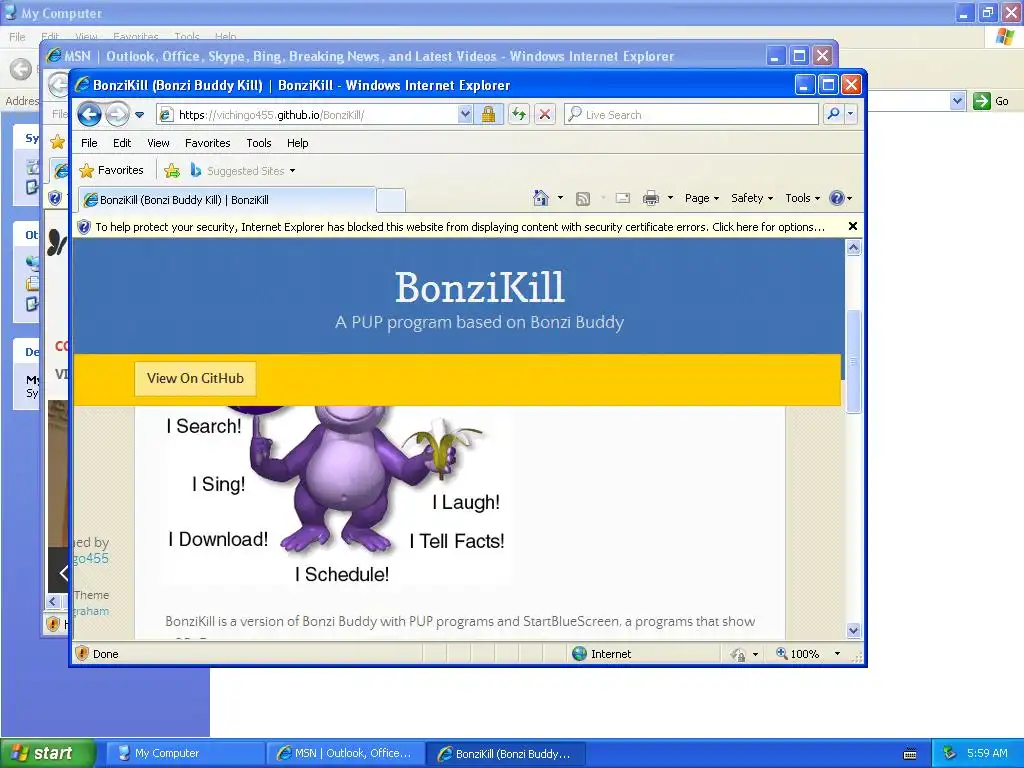
Task: Click MSN window favorites star icon
Action: 57,142
